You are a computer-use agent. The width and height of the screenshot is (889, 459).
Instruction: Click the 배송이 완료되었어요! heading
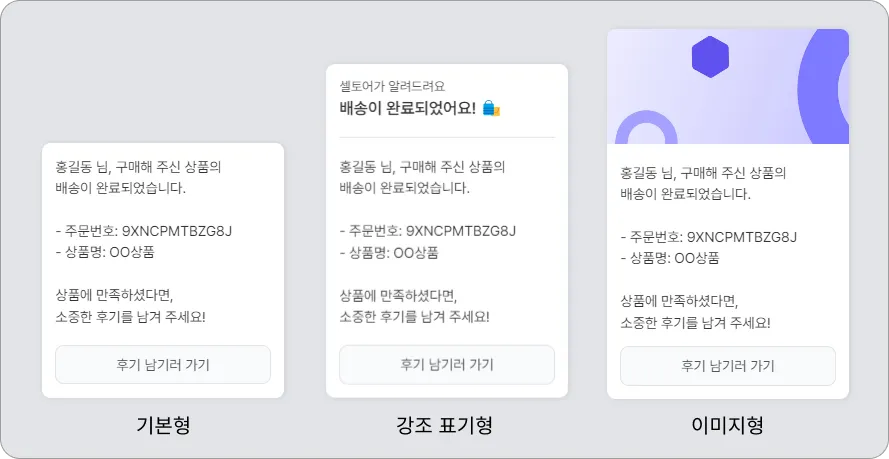tap(408, 108)
